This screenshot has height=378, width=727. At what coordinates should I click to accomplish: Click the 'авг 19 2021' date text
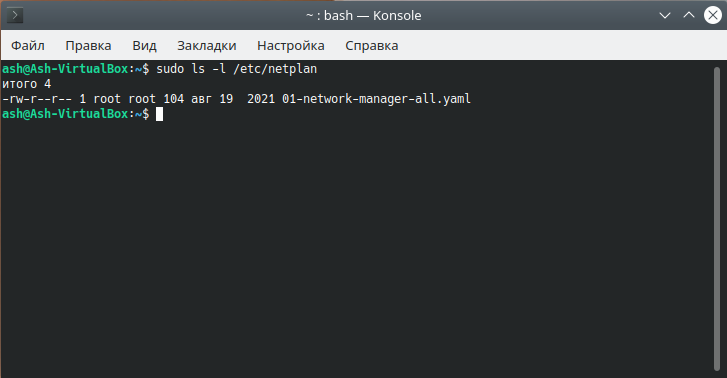click(233, 99)
